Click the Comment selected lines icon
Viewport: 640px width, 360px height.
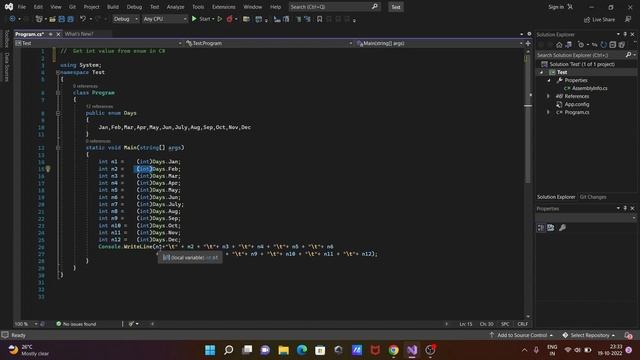(x=298, y=19)
